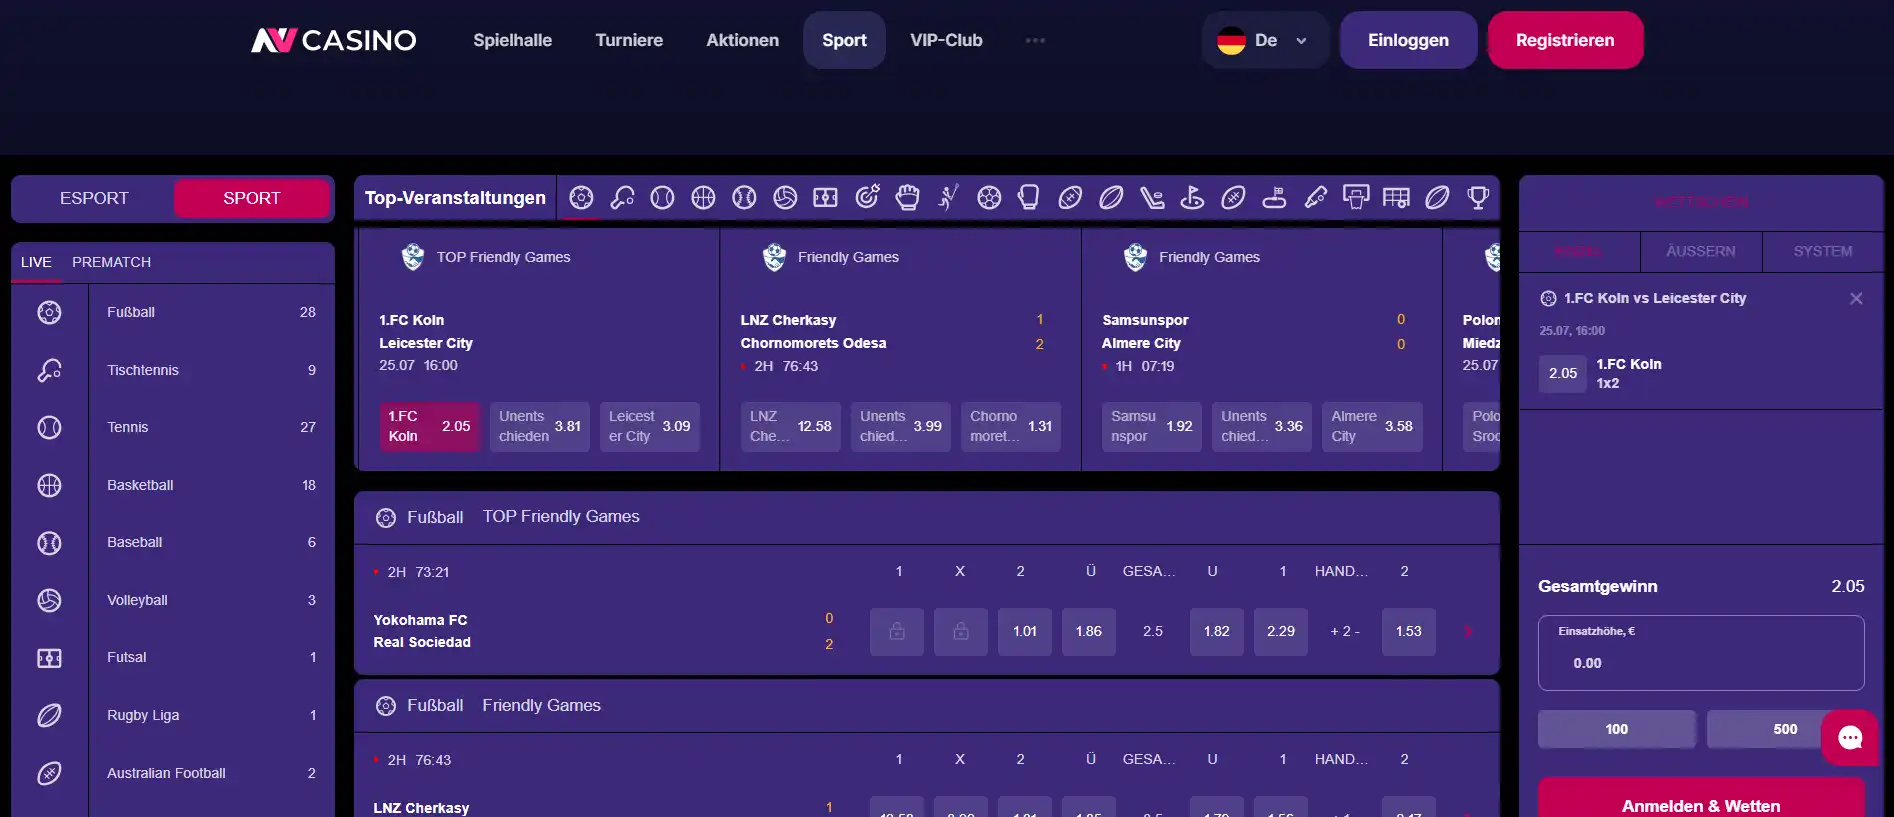Screen dimensions: 1894x817
Task: Open Top-Veranstaltungen heading
Action: (455, 198)
